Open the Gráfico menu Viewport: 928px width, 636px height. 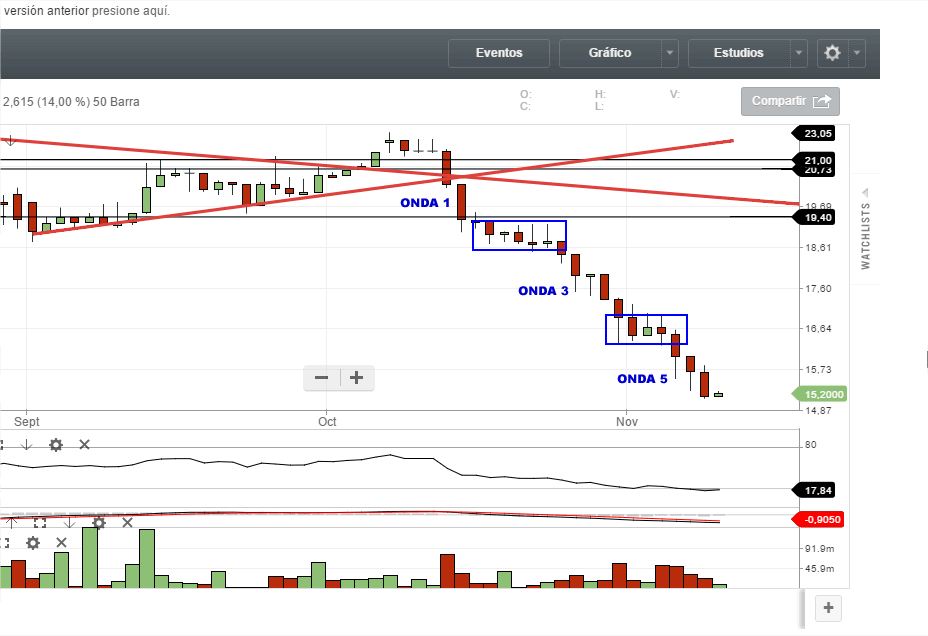coord(610,53)
